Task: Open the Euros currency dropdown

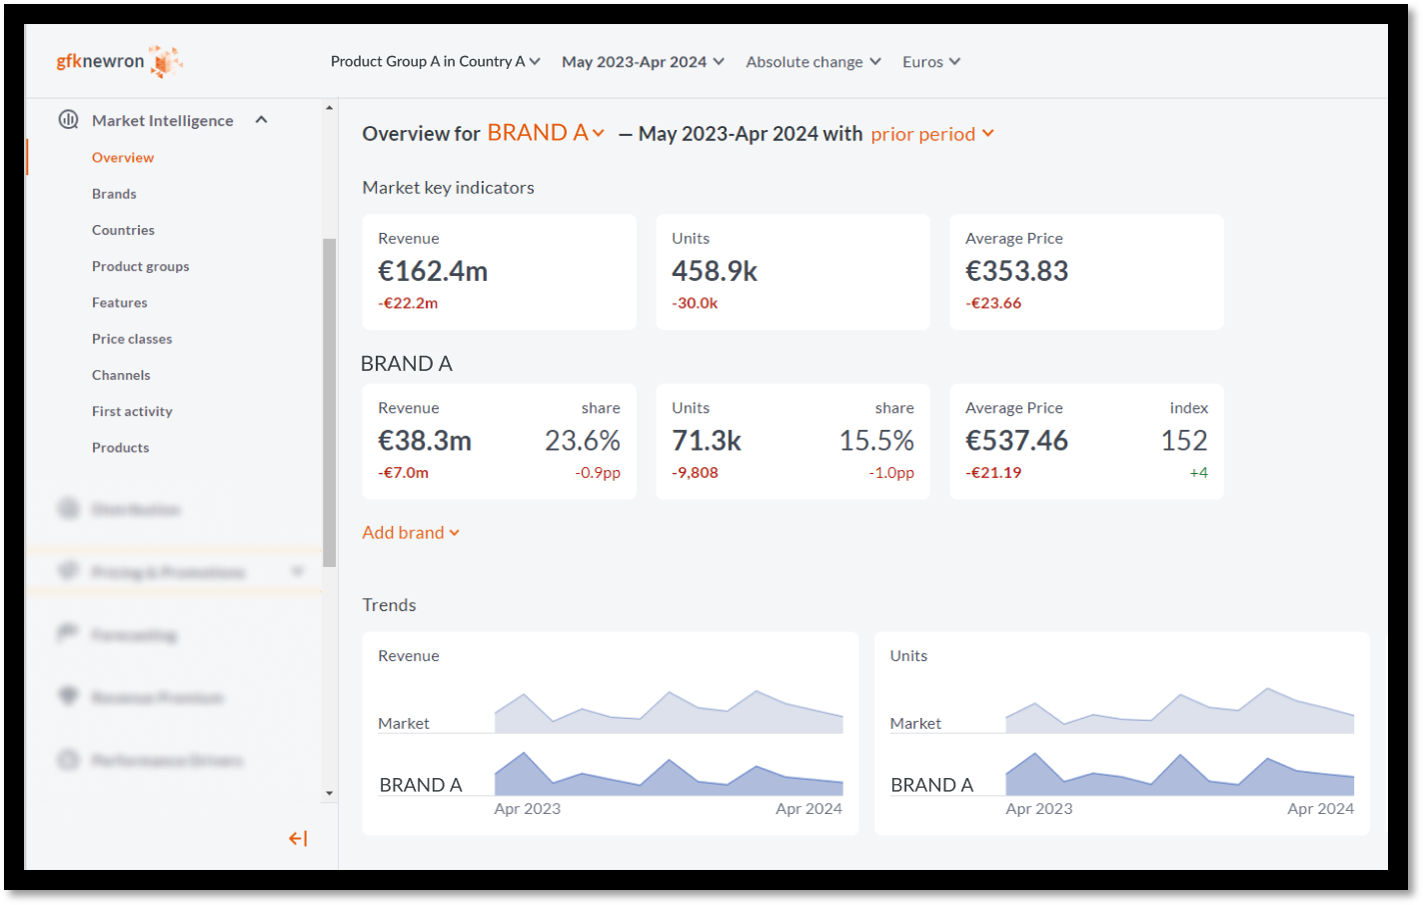Action: (x=930, y=62)
